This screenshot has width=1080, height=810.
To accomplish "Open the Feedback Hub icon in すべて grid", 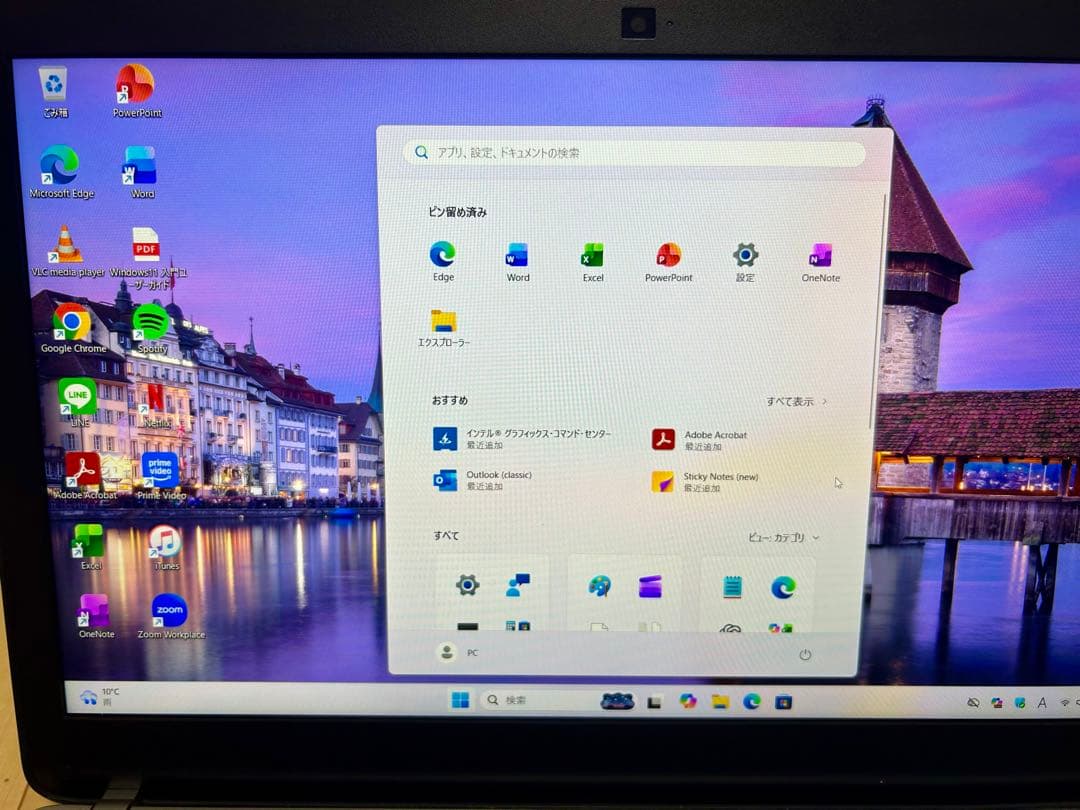I will click(518, 585).
